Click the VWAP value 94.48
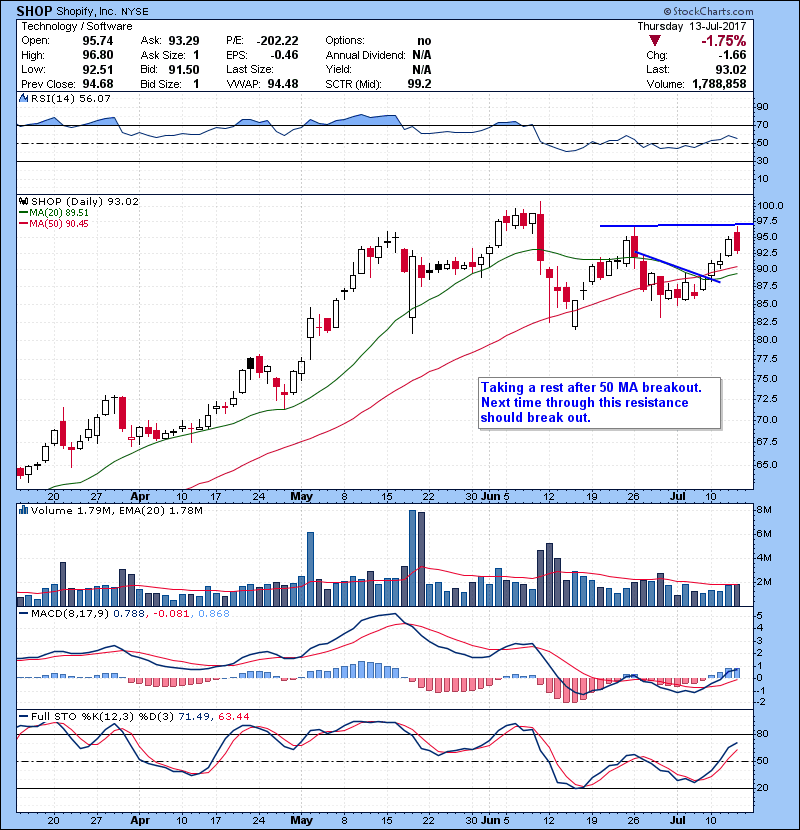This screenshot has width=800, height=830. 283,84
